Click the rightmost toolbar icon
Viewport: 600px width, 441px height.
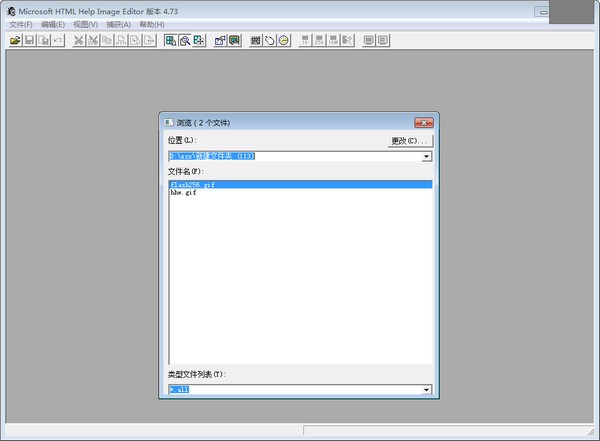383,41
